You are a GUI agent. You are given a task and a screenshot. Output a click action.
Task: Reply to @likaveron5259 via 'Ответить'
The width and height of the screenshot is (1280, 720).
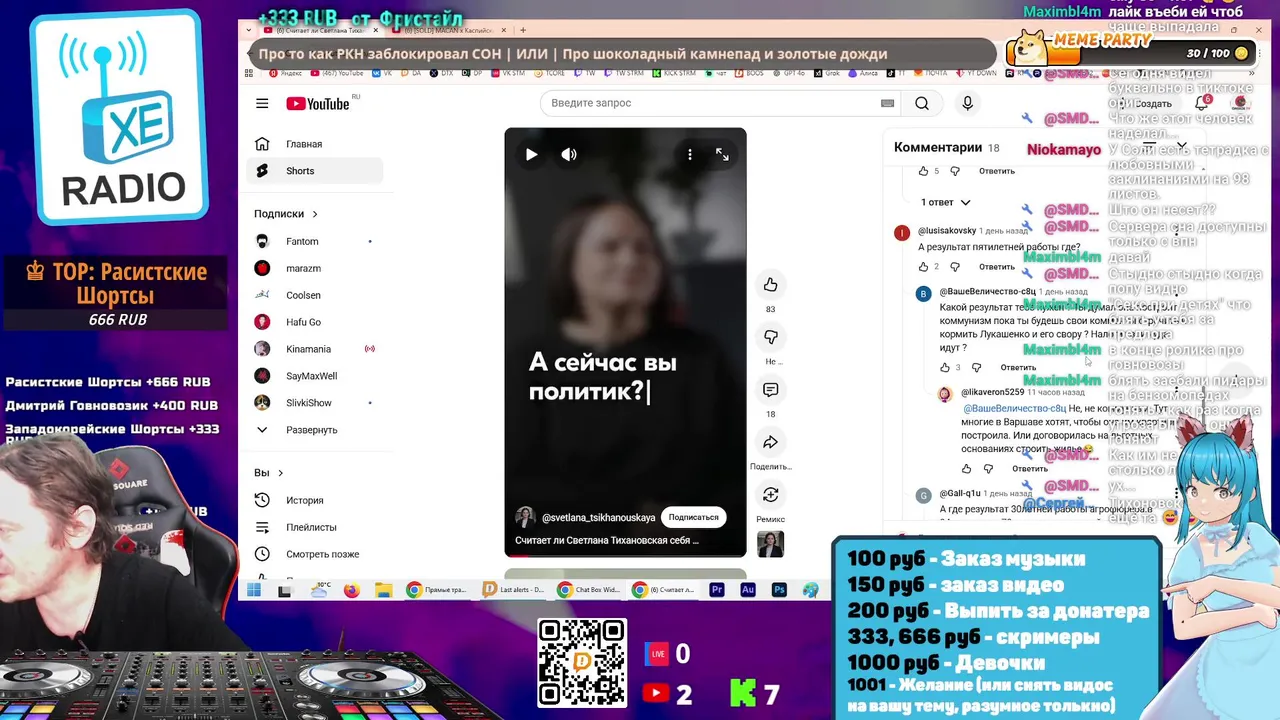pos(1029,469)
